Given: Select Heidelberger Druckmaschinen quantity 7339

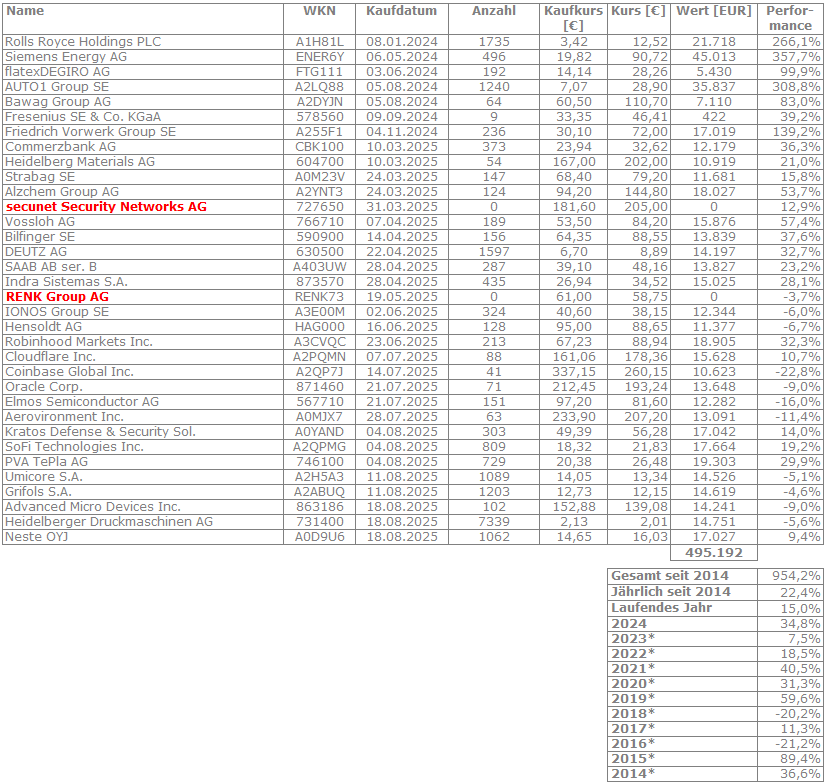Looking at the screenshot, I should point(494,522).
